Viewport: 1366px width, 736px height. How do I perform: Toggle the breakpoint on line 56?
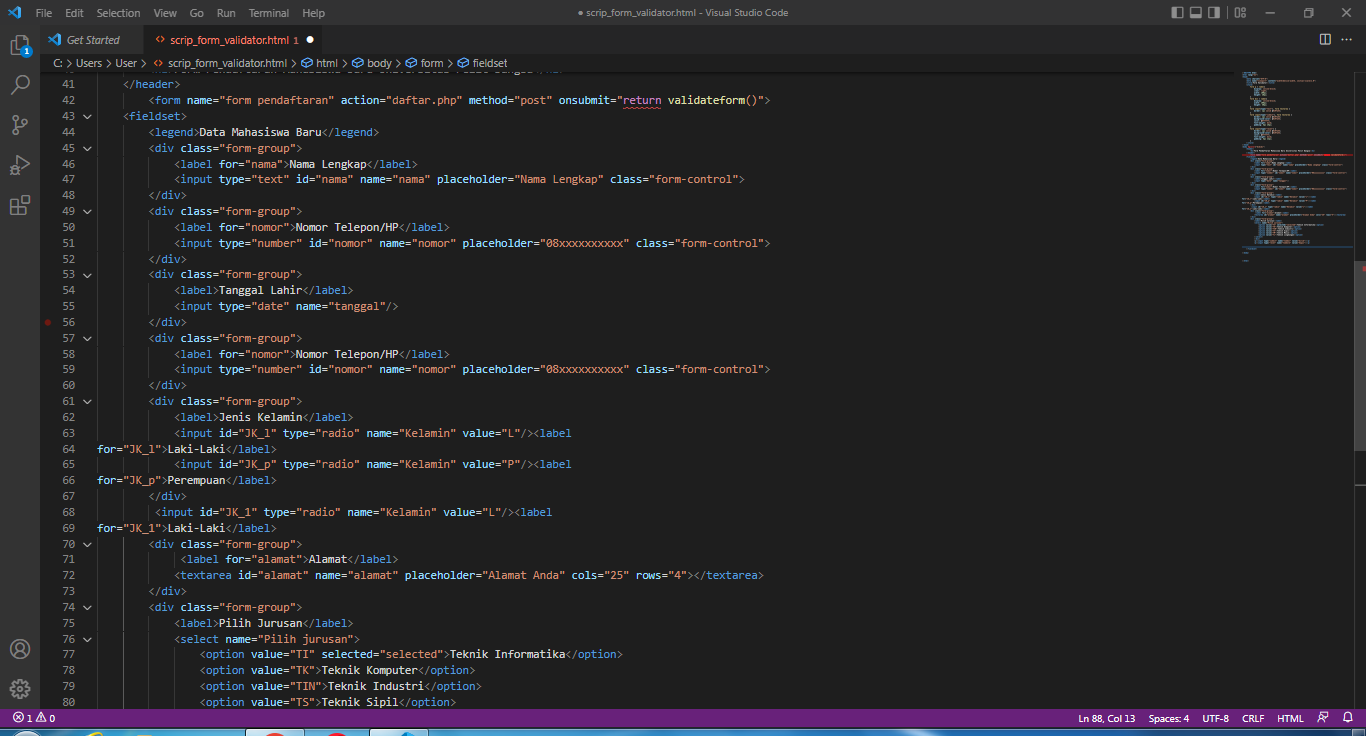47,322
